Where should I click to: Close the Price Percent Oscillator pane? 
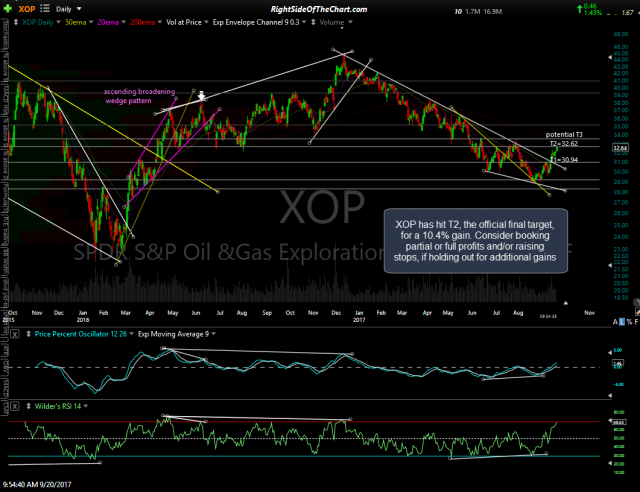coord(15,334)
